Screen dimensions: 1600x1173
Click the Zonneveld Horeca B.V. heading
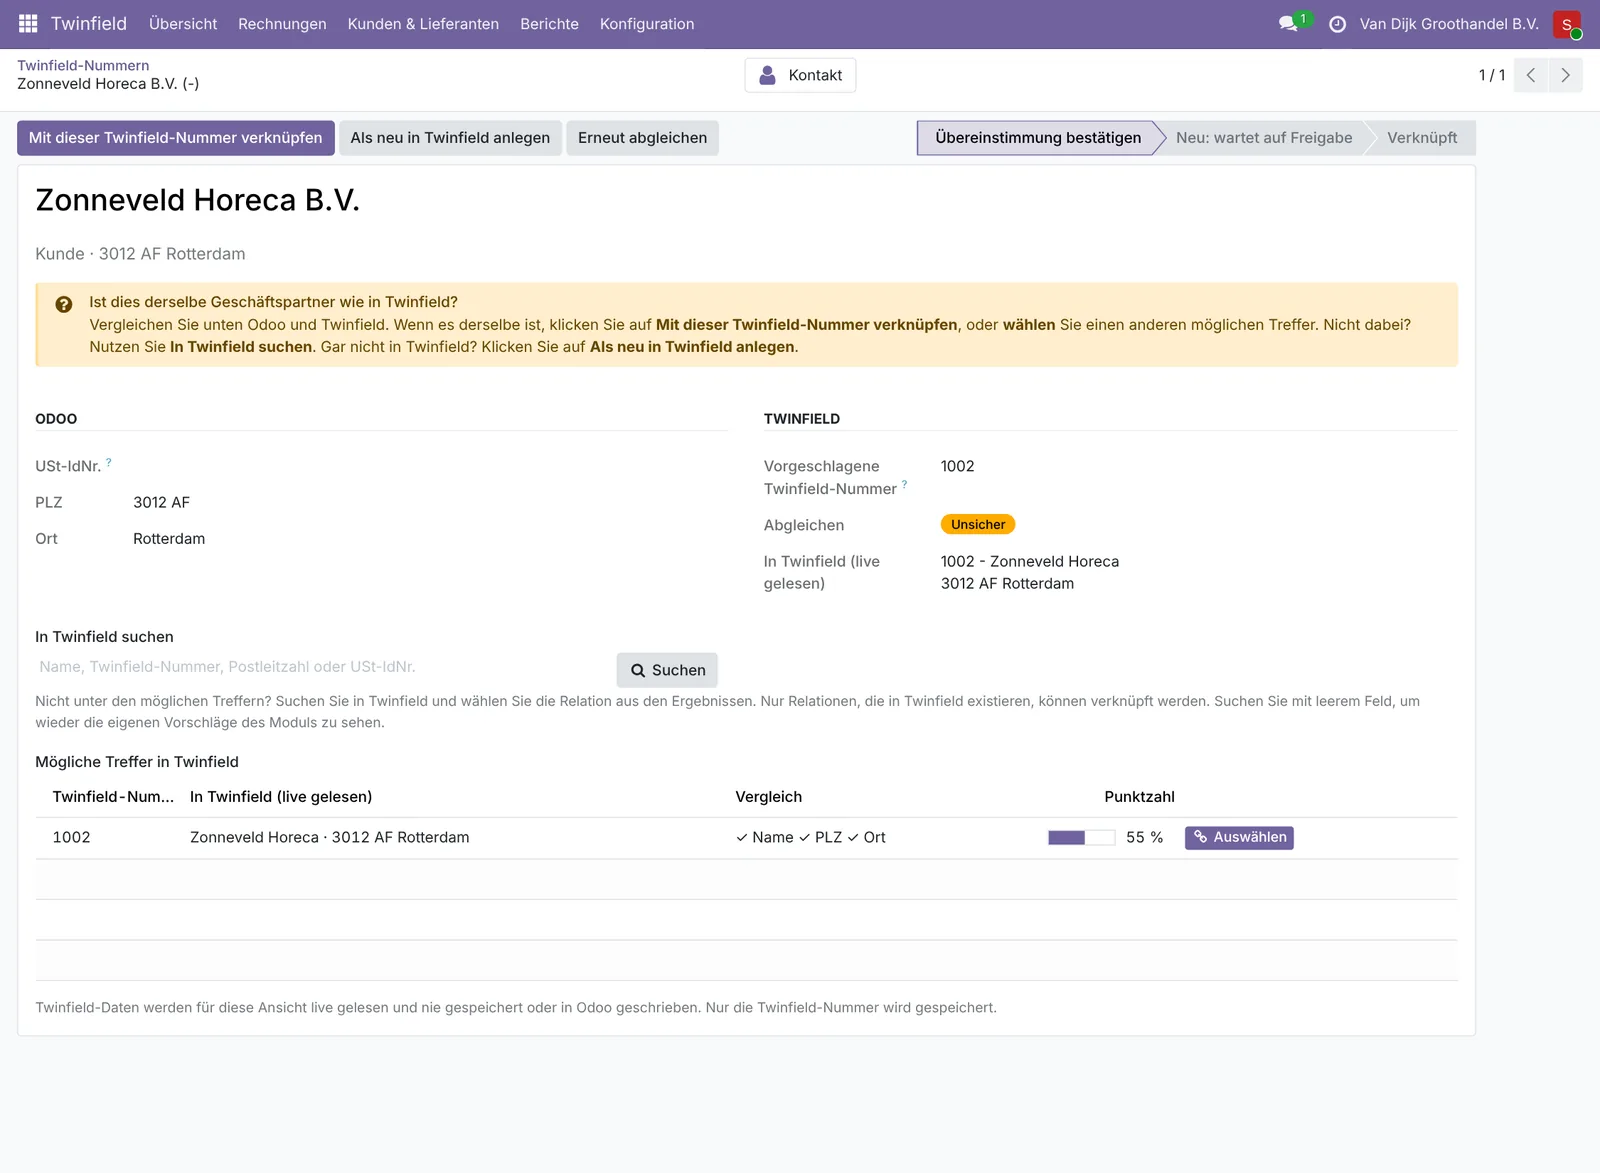(197, 200)
